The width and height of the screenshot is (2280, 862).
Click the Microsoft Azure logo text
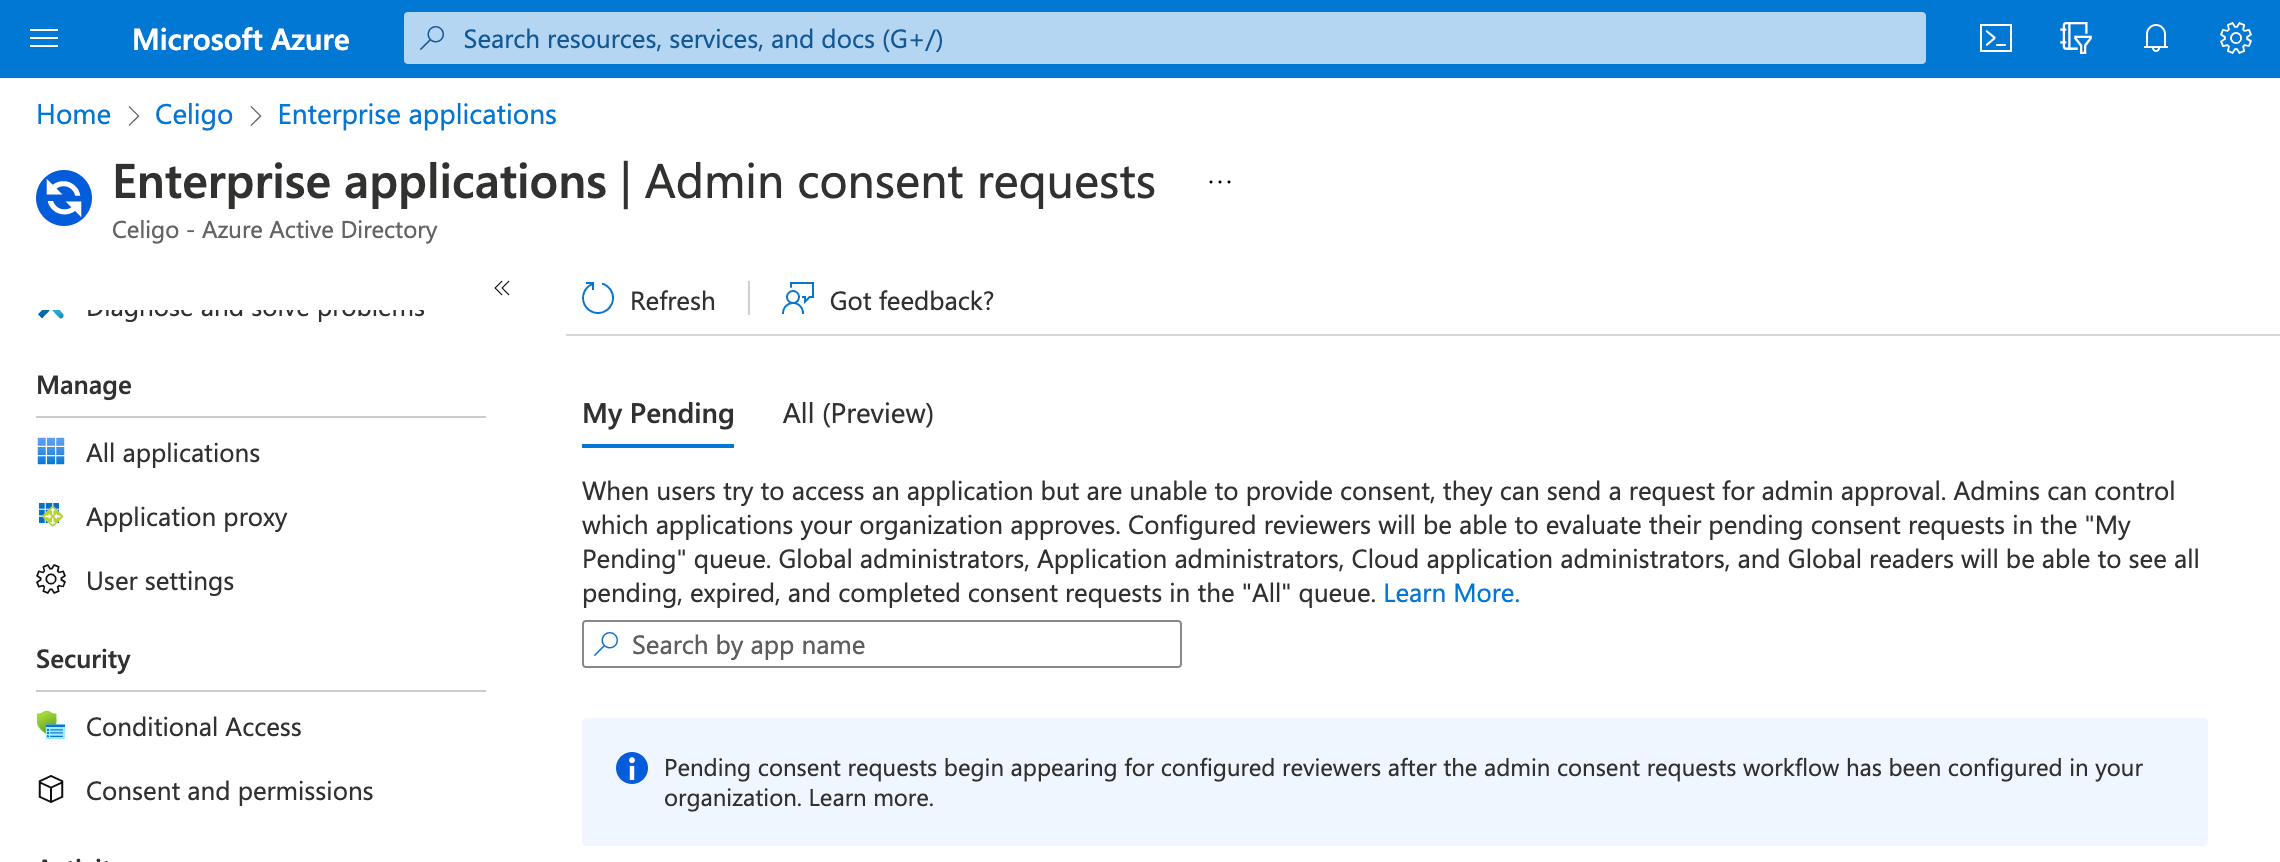241,39
